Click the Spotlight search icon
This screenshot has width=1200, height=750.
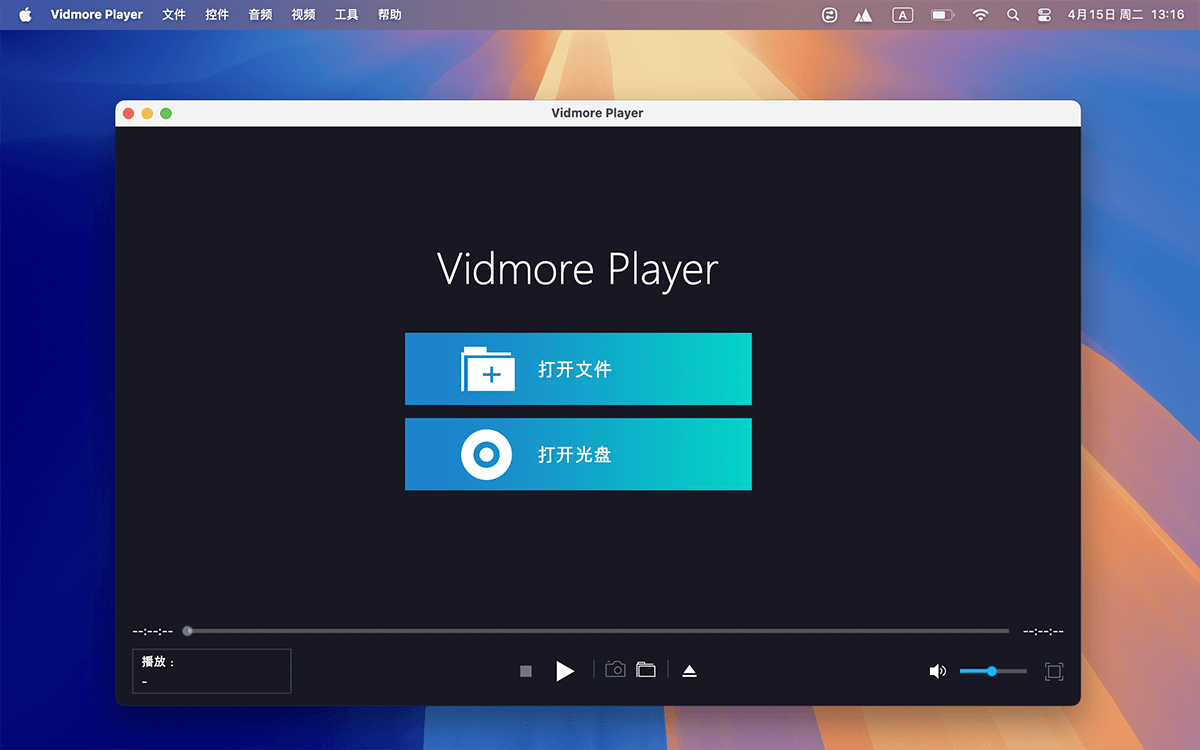[x=1013, y=15]
